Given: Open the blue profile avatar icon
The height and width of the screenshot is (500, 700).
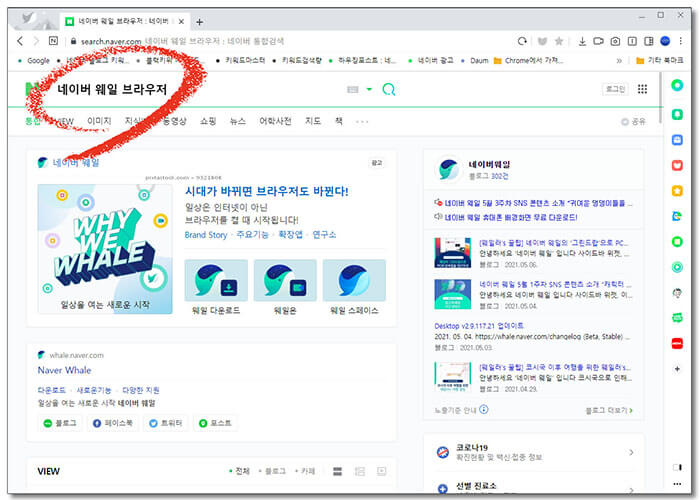Looking at the screenshot, I should [x=665, y=41].
